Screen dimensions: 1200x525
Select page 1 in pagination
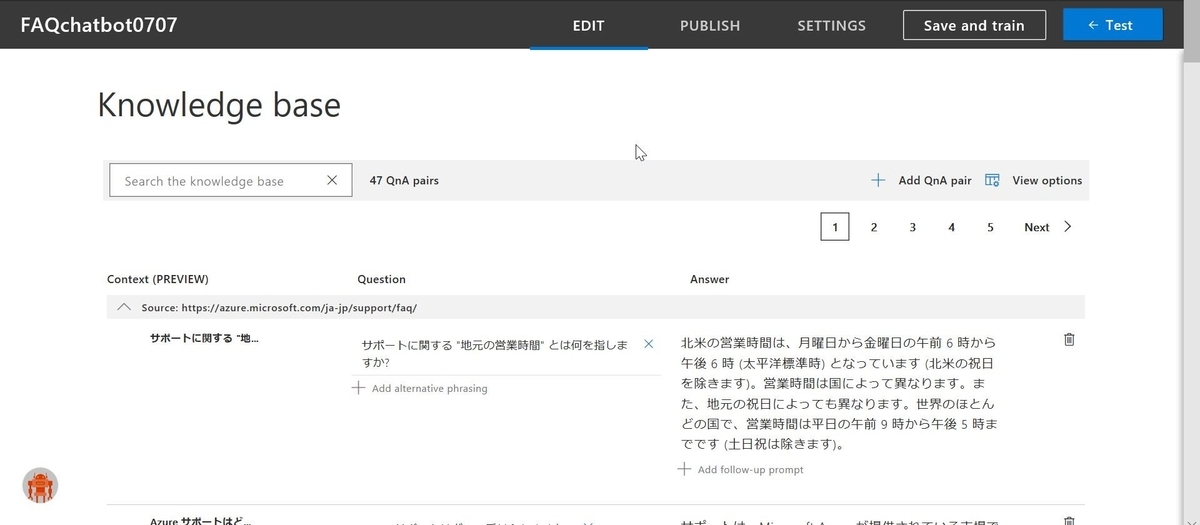[835, 227]
